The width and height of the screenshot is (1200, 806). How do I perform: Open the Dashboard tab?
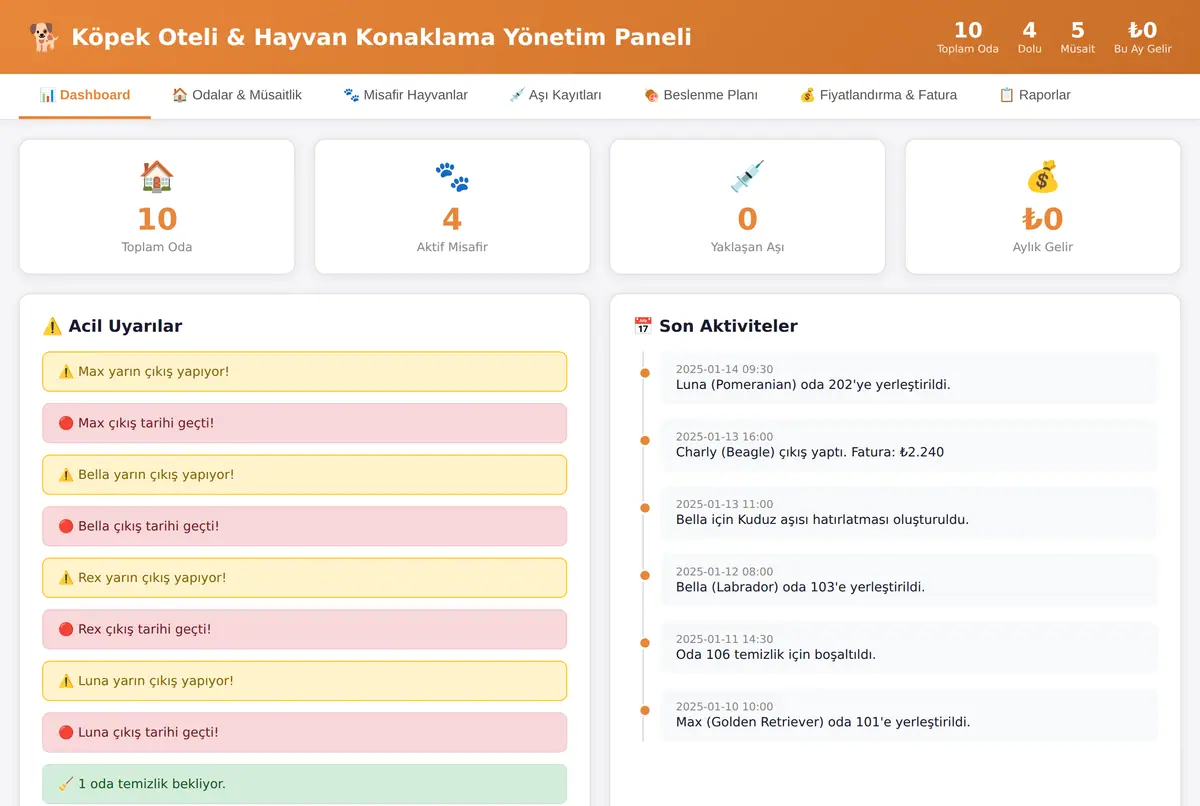pyautogui.click(x=85, y=95)
